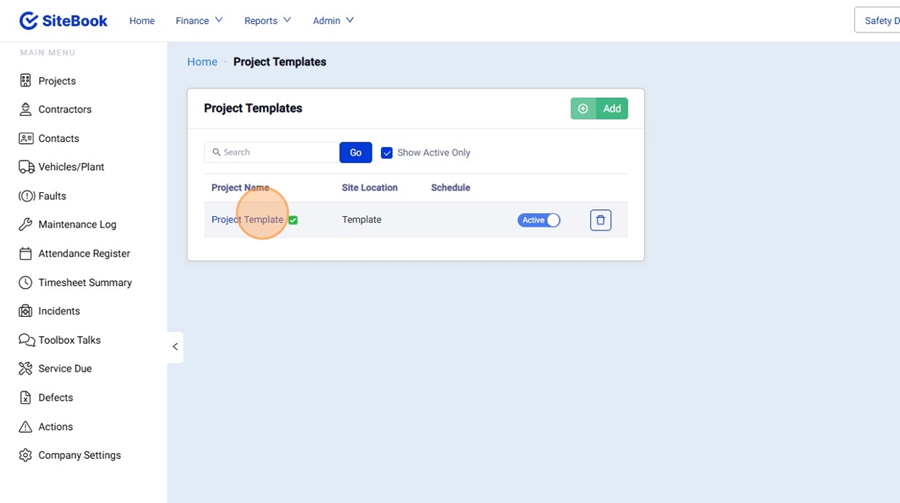Click the Incidents camera icon
900x503 pixels.
click(x=26, y=311)
